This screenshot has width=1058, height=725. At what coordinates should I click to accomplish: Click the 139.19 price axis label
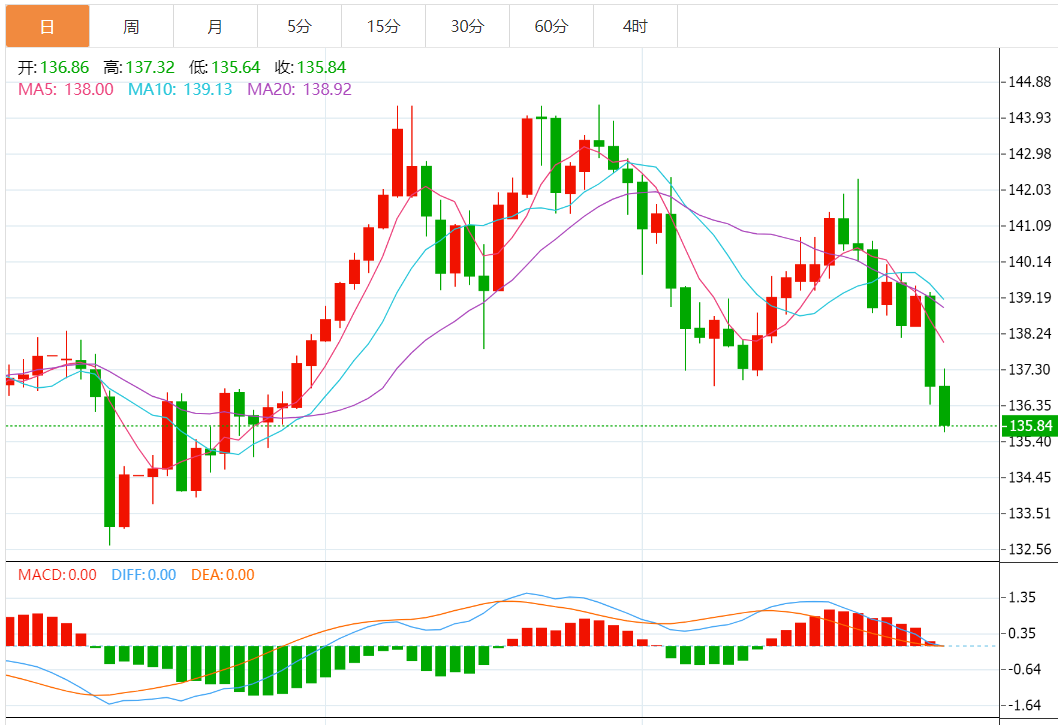click(1030, 298)
